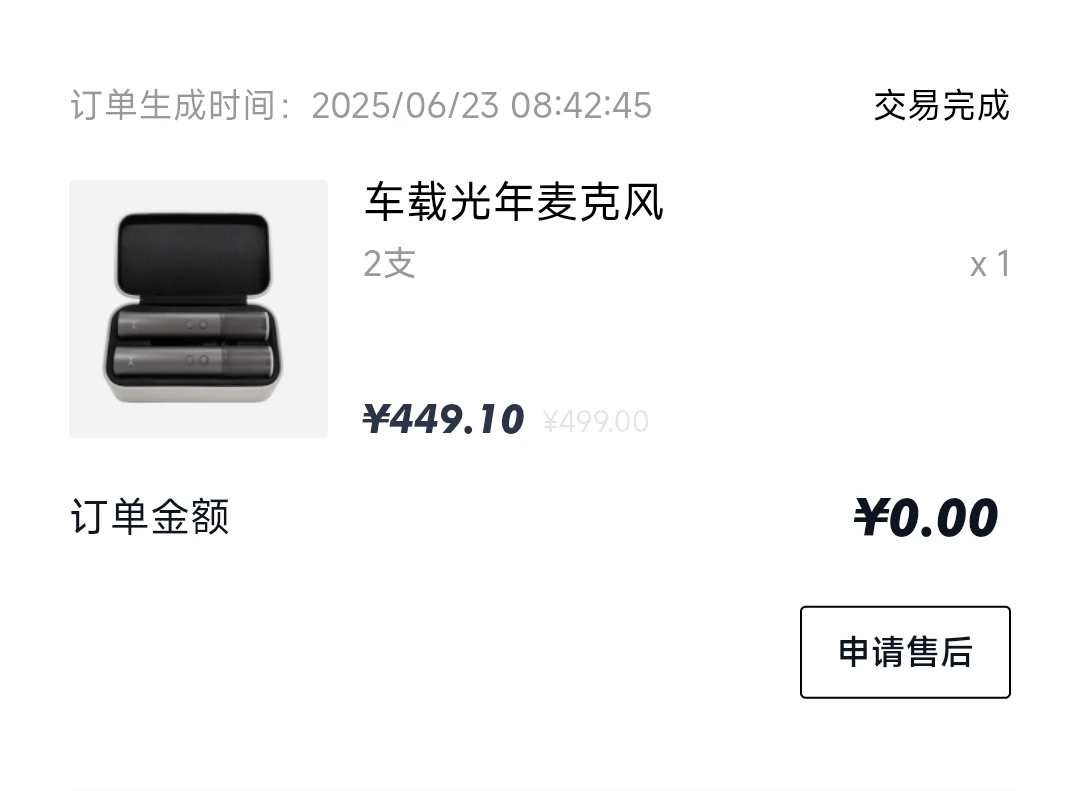
Task: Click the yen symbol of the order total
Action: pyautogui.click(x=871, y=517)
